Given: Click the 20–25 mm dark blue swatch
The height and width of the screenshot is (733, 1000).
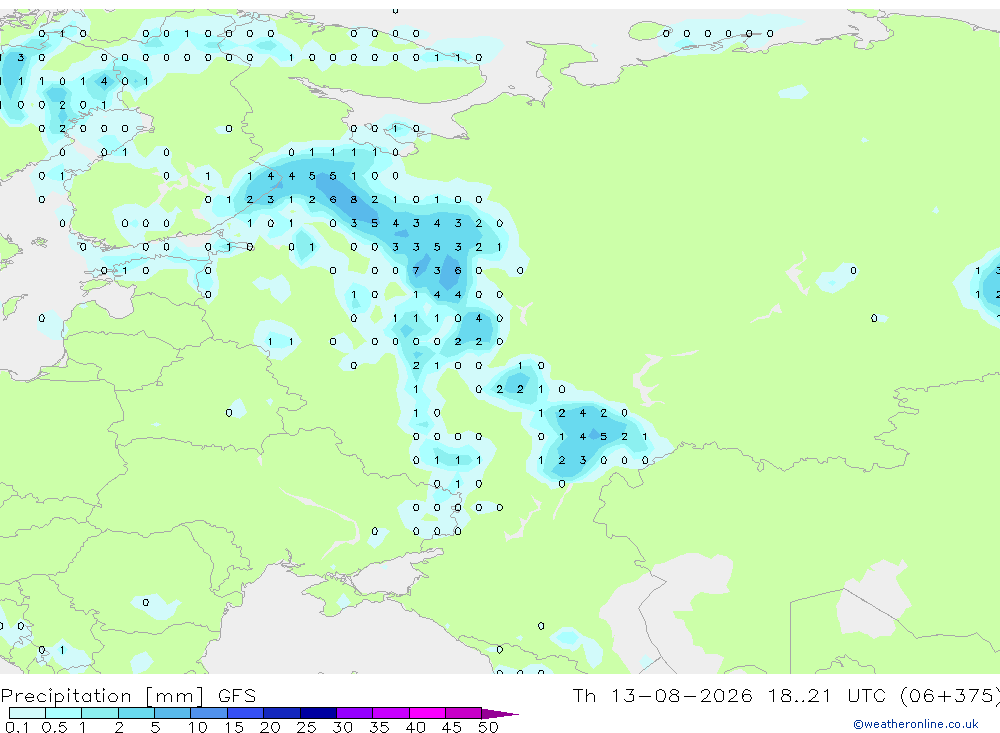Looking at the screenshot, I should 282,713.
